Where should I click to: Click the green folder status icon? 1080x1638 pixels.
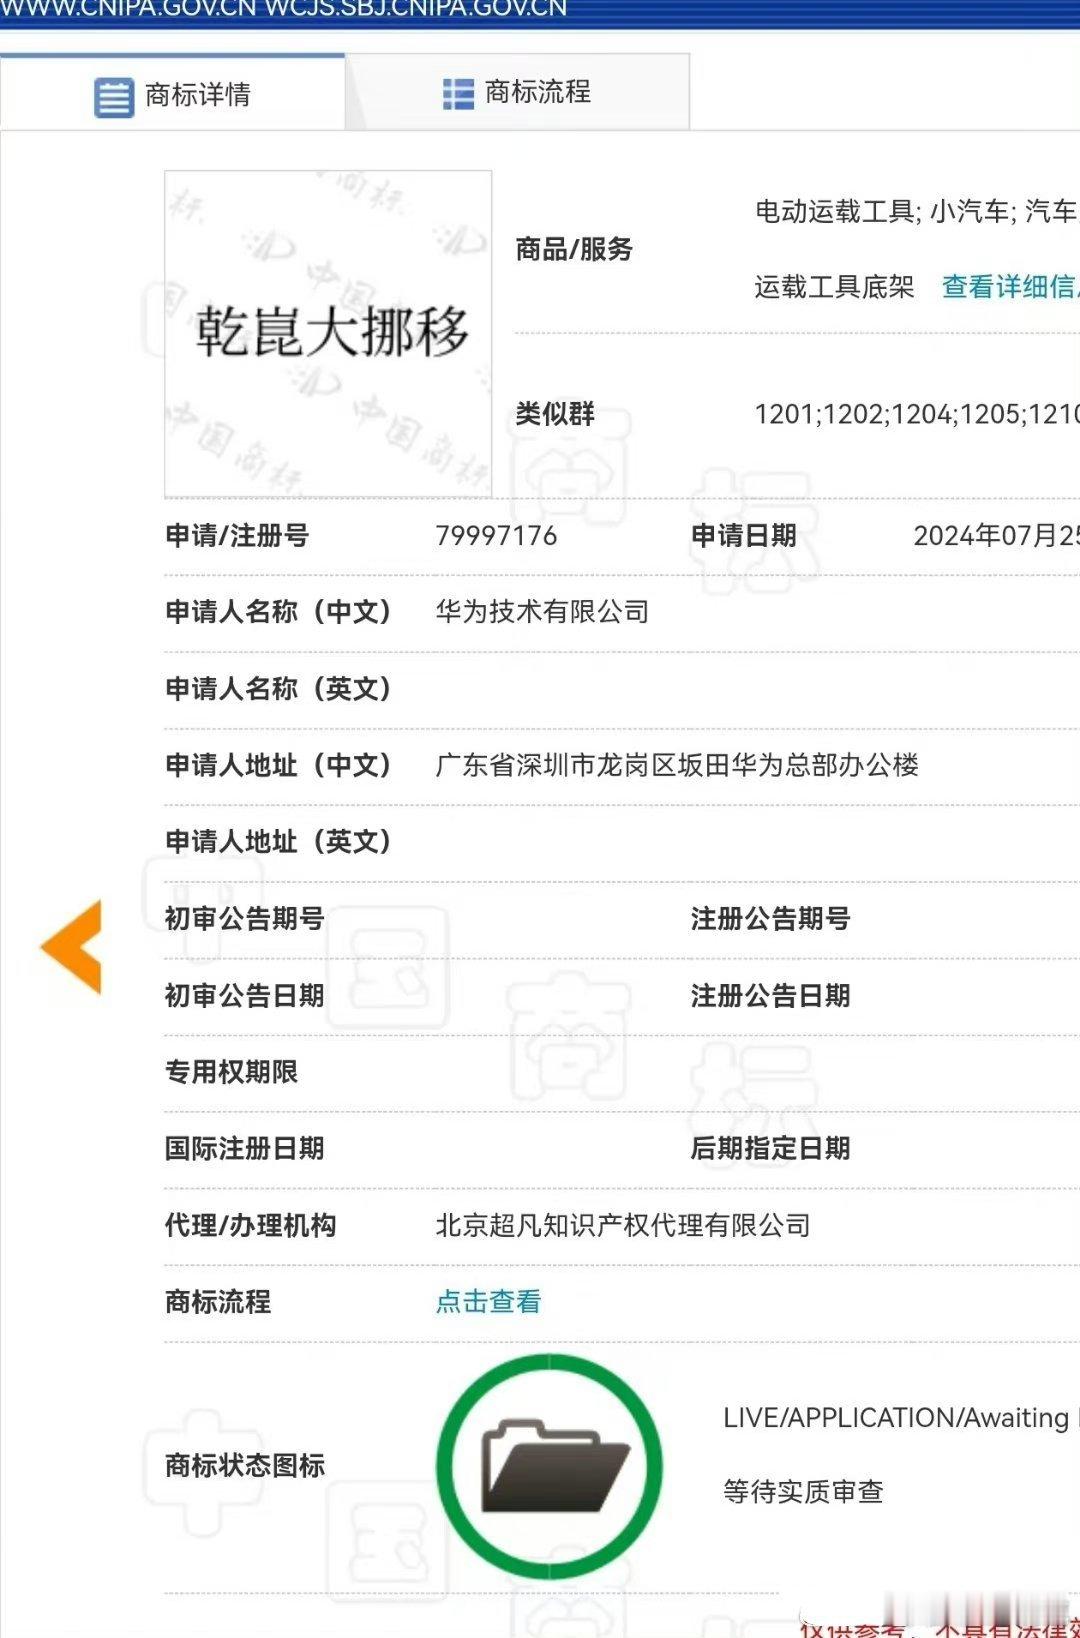[550, 1465]
